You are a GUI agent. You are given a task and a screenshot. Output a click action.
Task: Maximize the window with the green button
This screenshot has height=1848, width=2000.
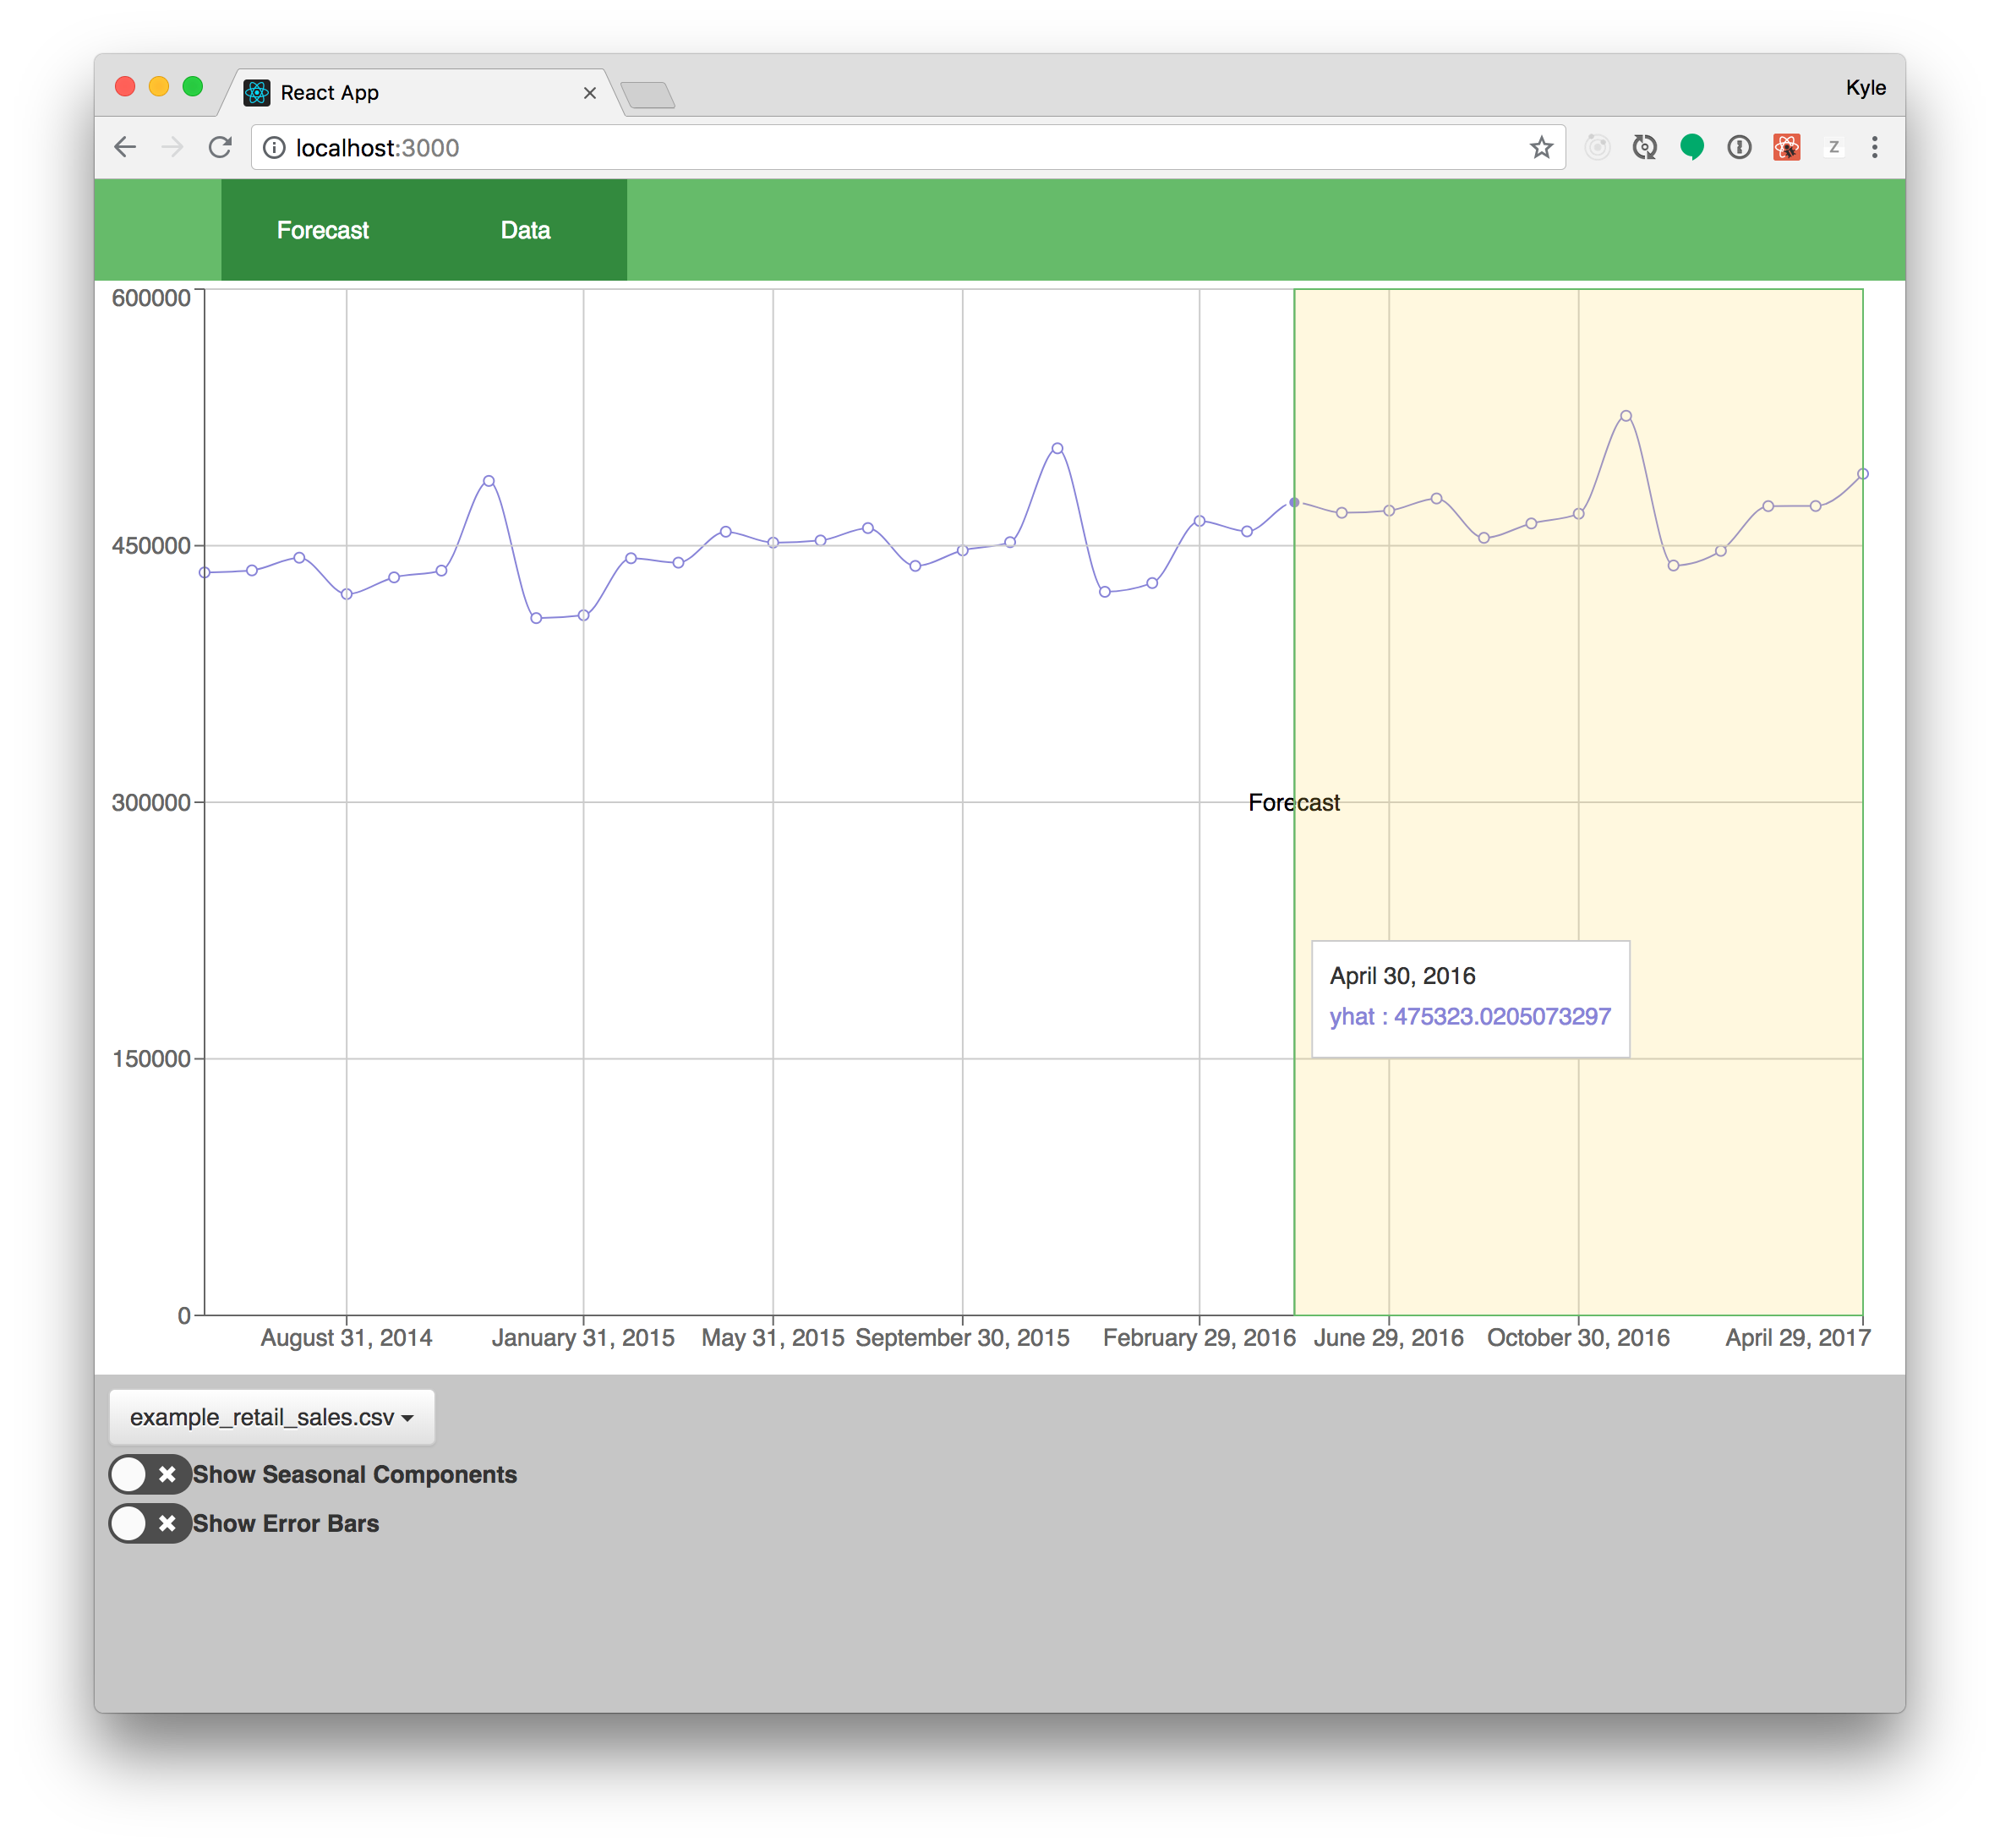tap(193, 87)
